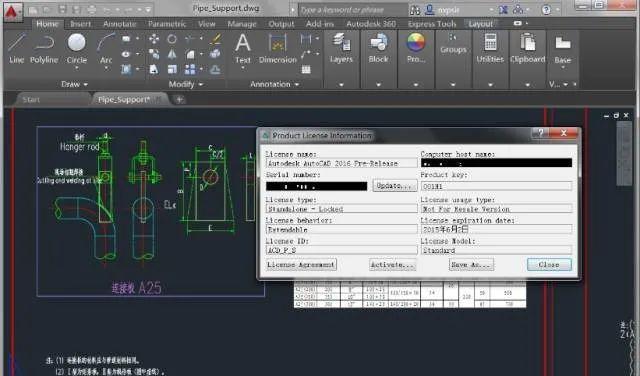Click the Close button in license dialog

pyautogui.click(x=549, y=265)
